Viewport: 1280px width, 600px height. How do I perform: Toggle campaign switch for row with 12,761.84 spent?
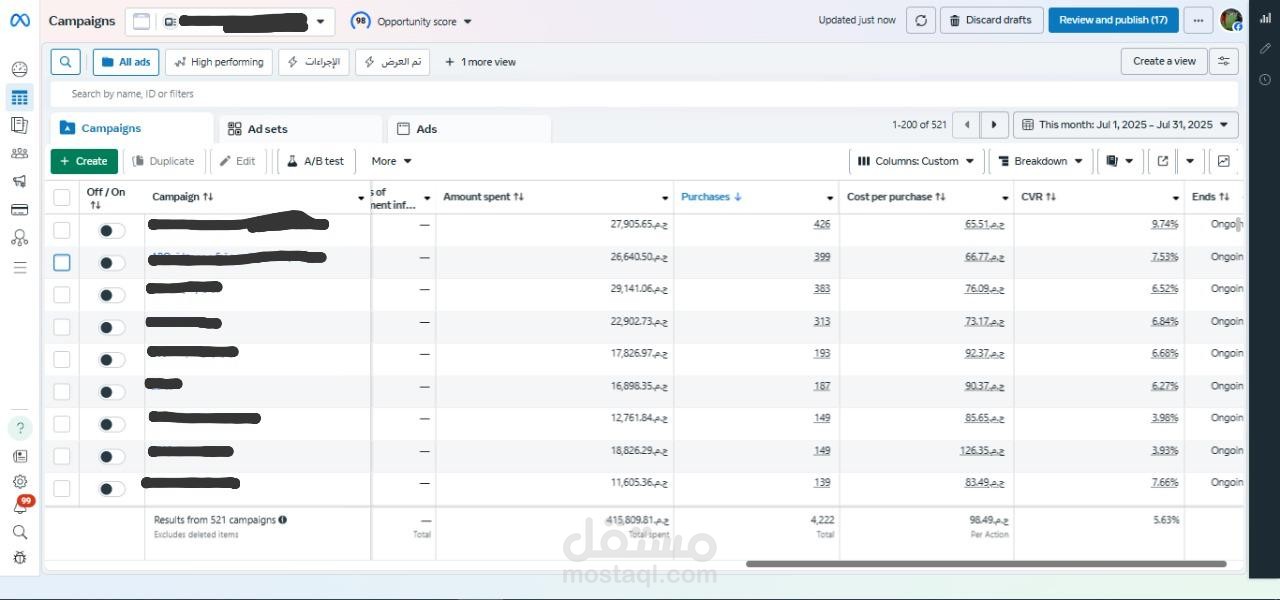point(112,424)
